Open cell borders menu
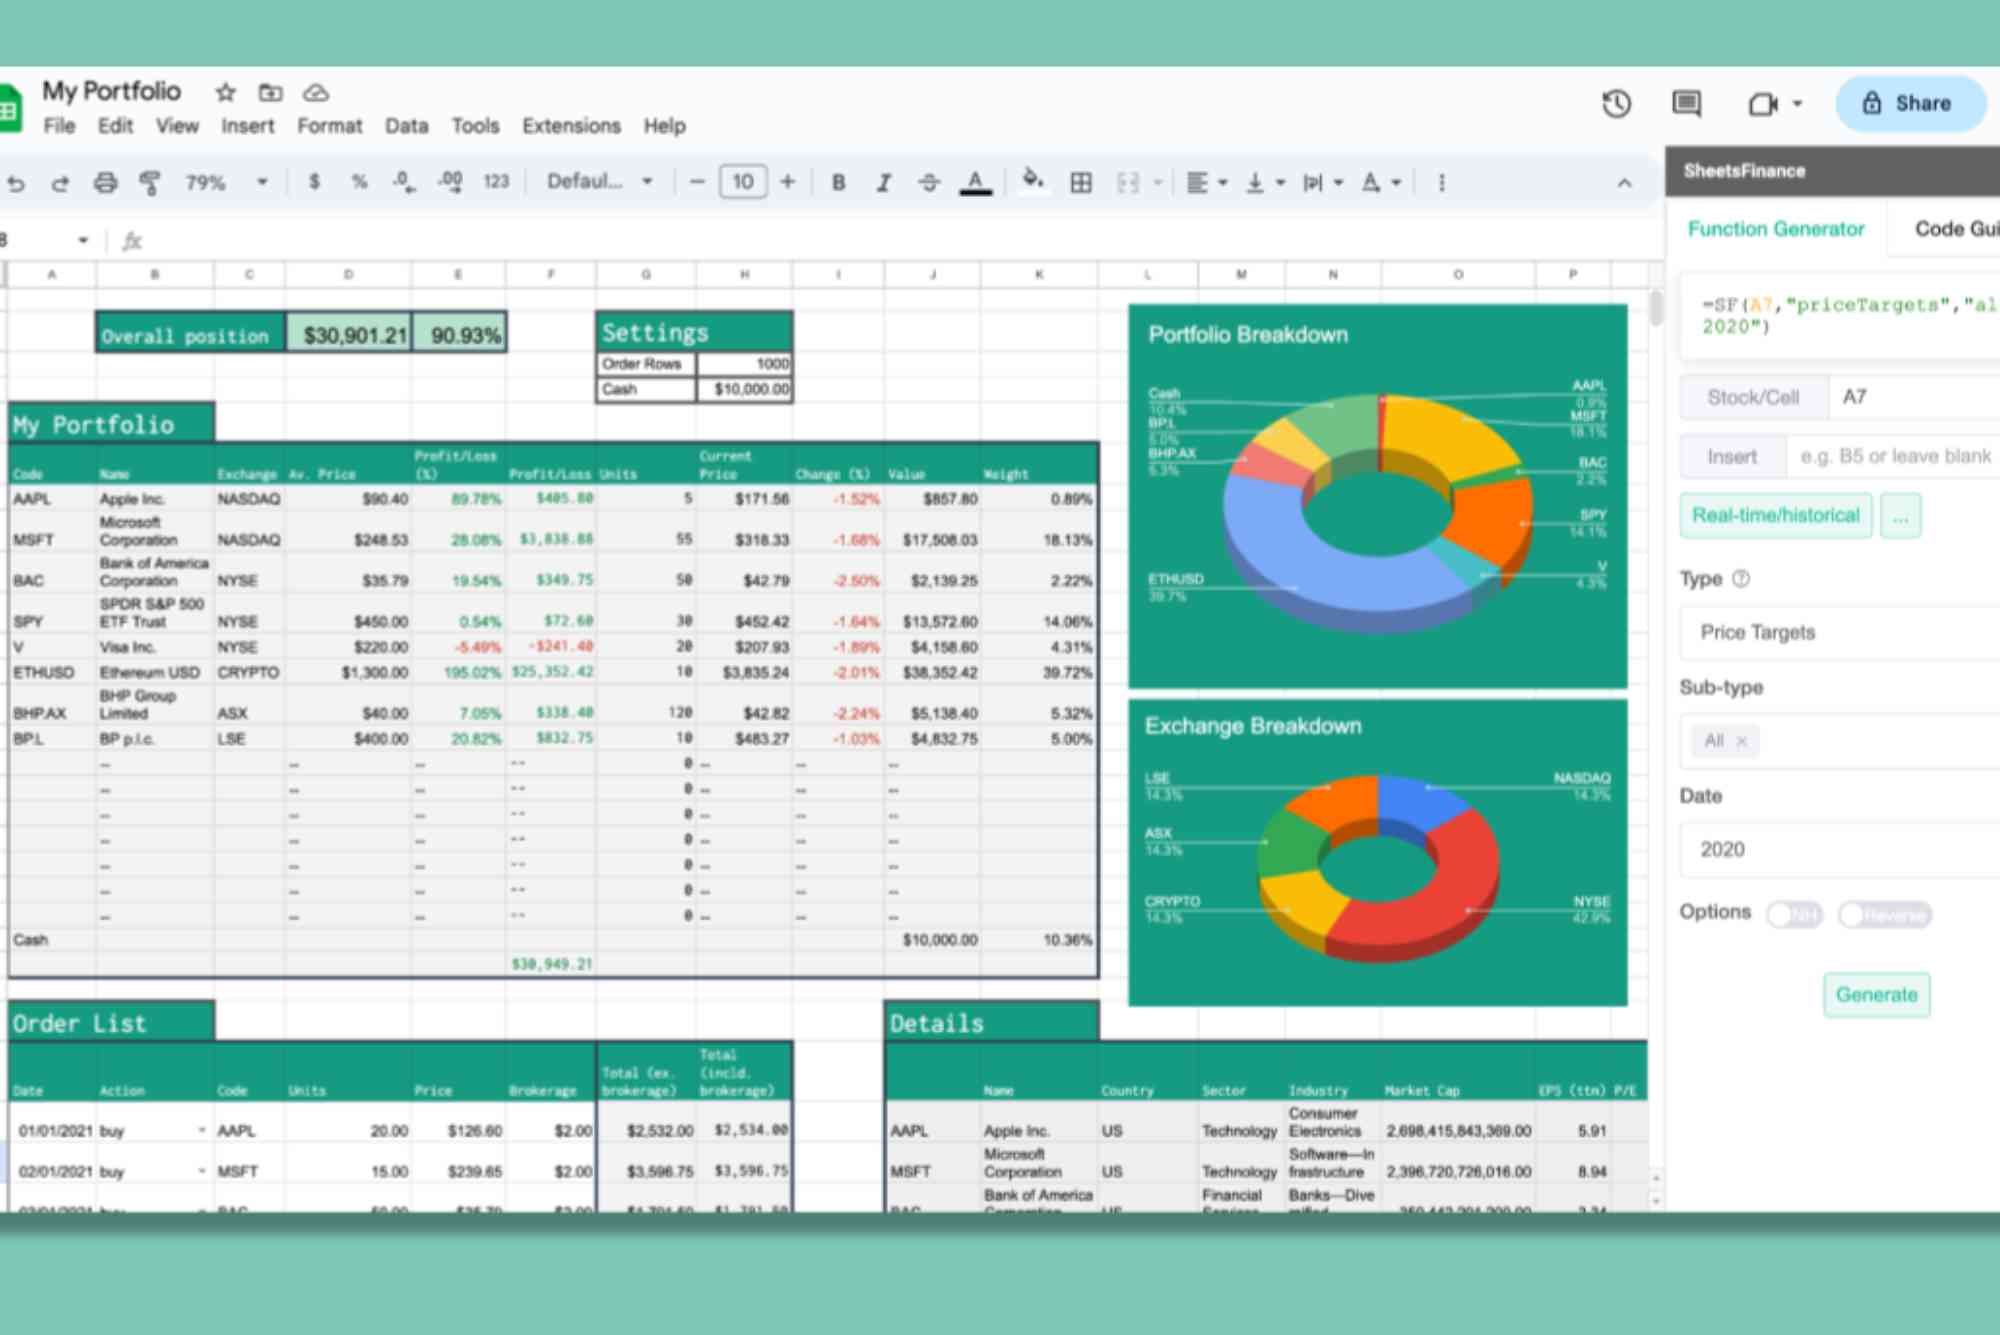The image size is (2000, 1335). [1081, 183]
